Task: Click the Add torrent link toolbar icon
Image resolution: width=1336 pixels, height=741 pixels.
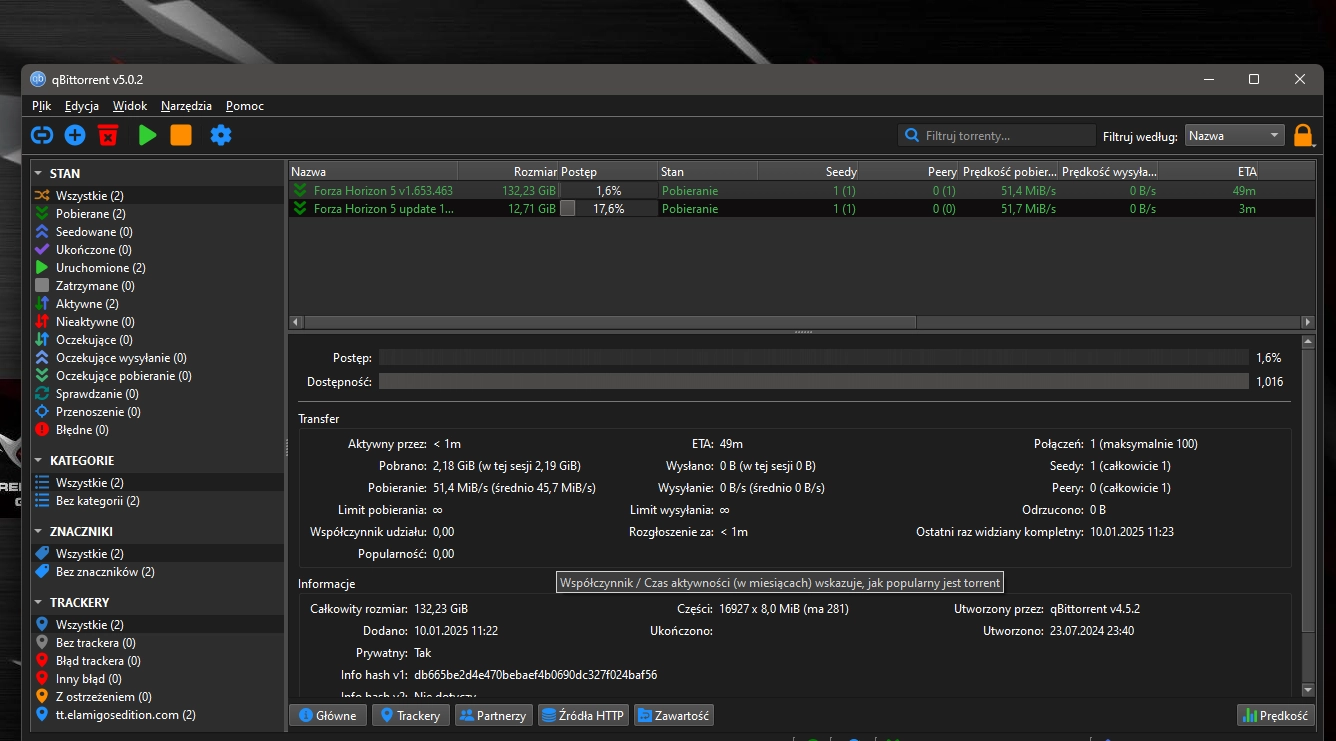Action: (x=42, y=135)
